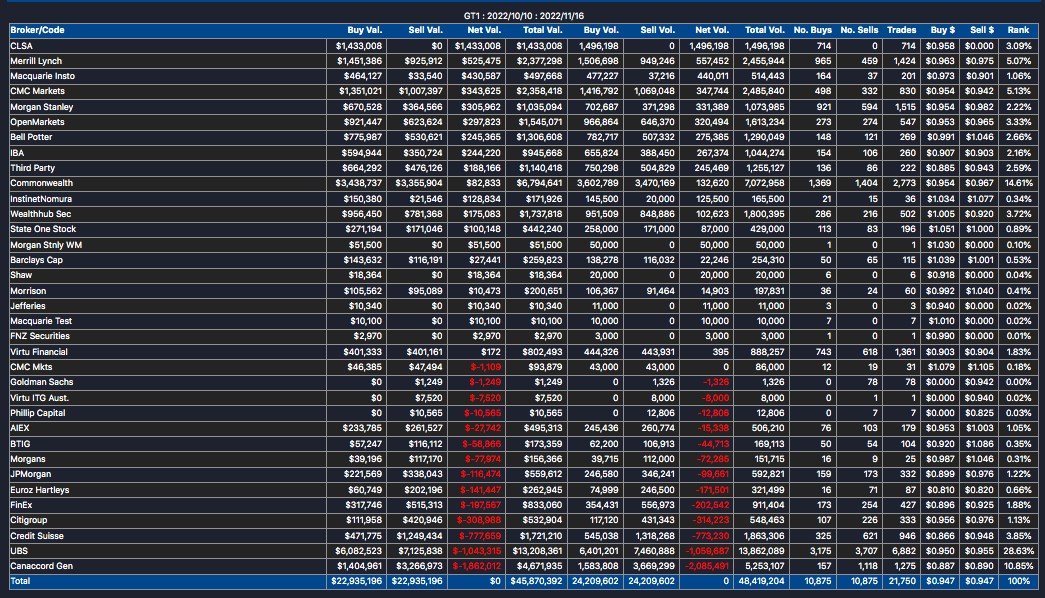
Task: Click IBA Buy $ value $0.907
Action: (940, 153)
